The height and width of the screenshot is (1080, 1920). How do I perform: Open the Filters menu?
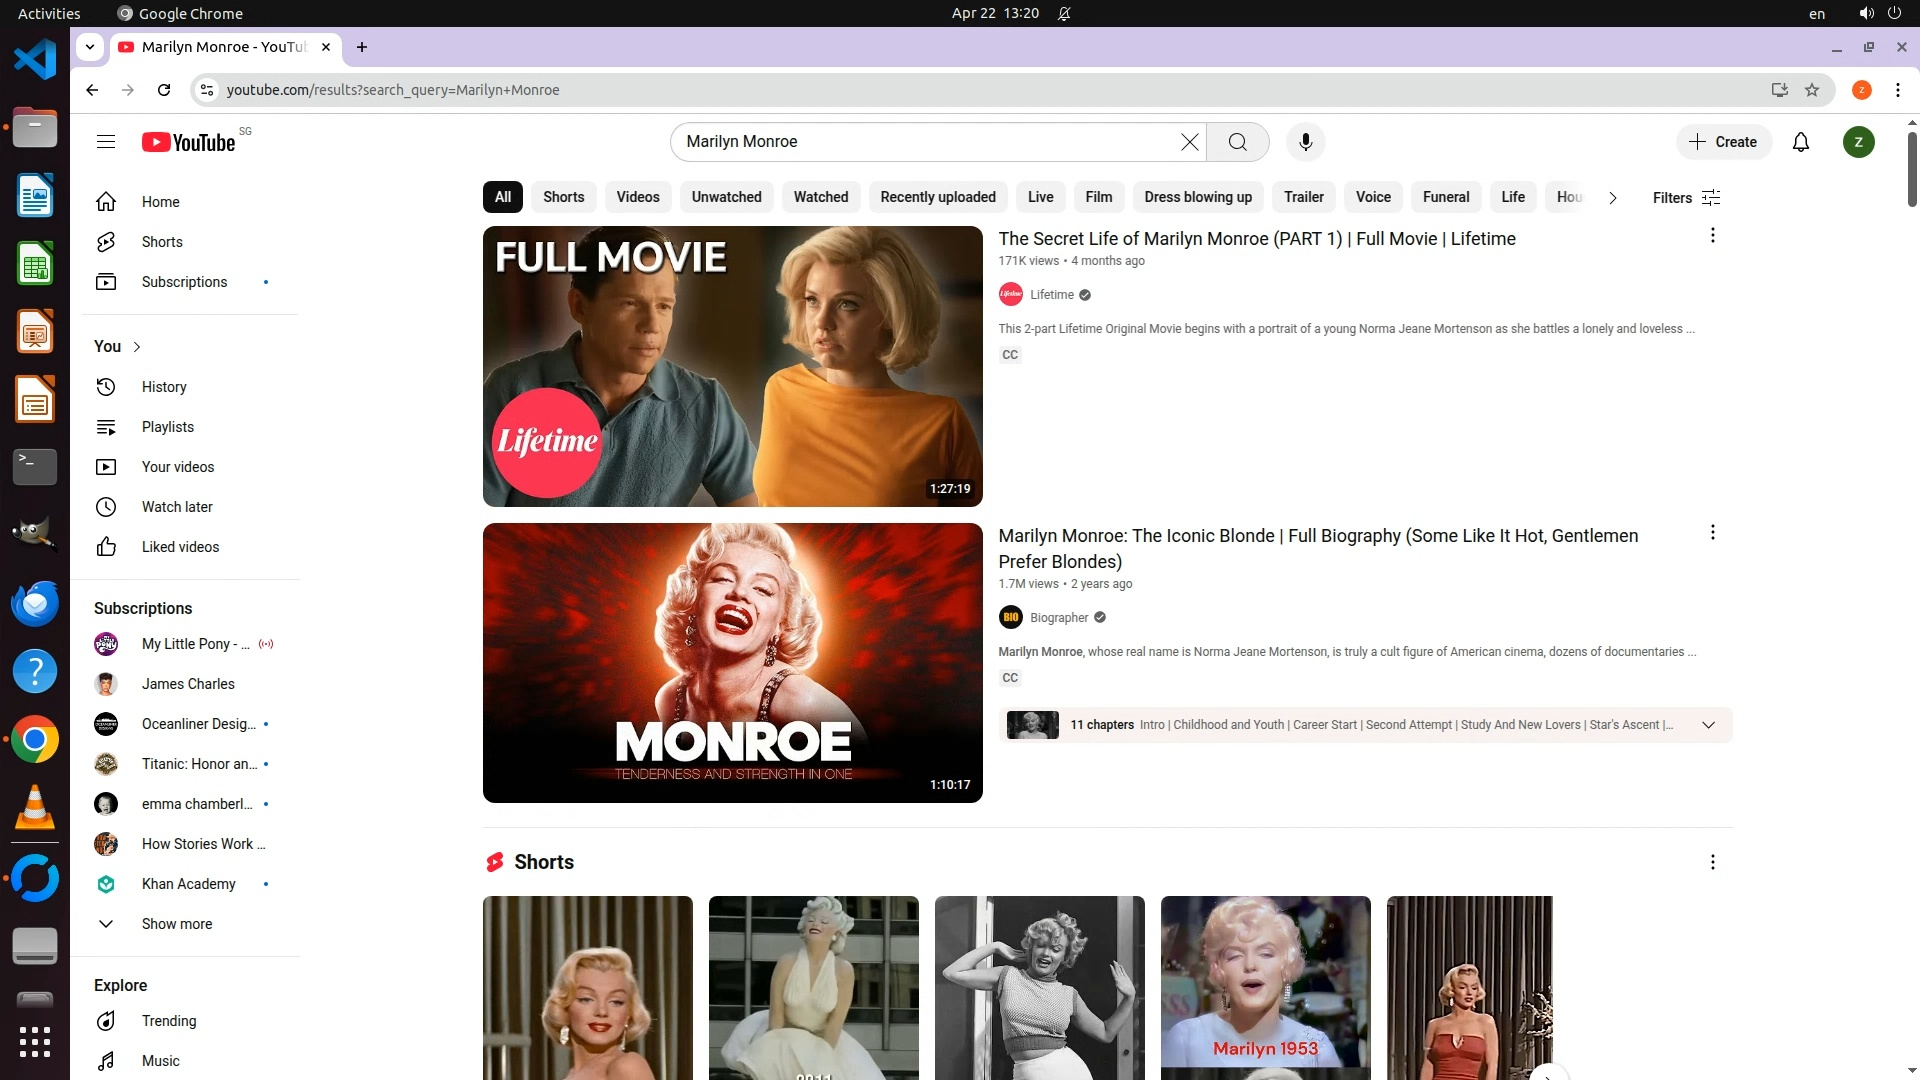pyautogui.click(x=1686, y=198)
